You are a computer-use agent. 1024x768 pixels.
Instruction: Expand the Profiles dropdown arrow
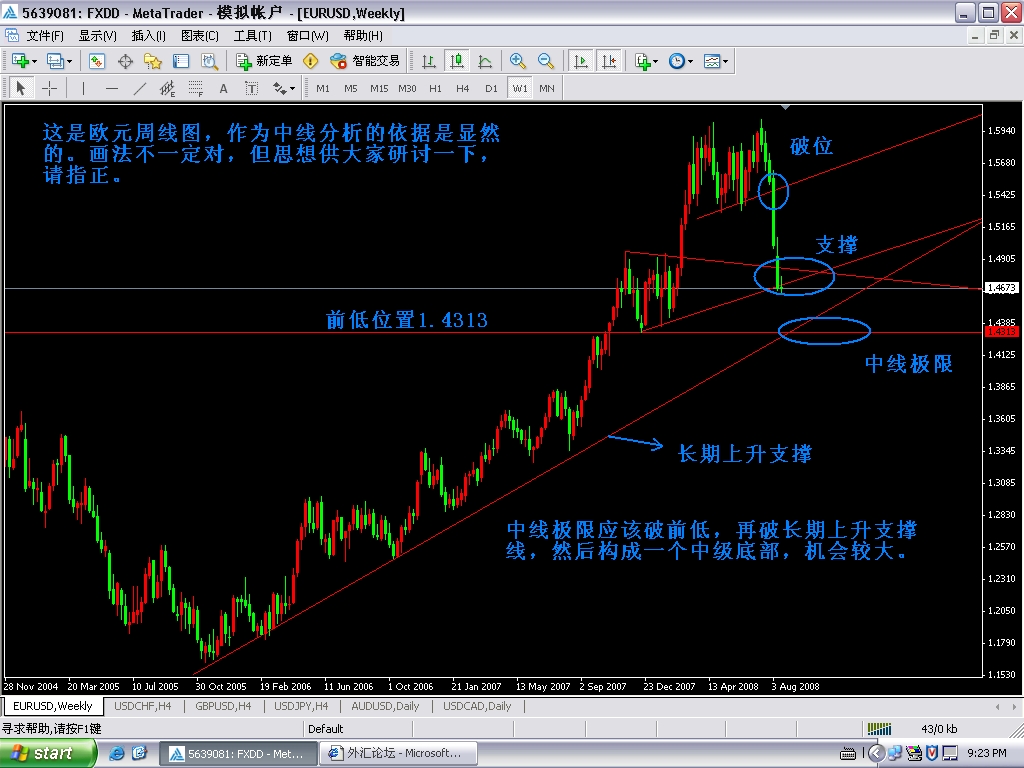pyautogui.click(x=69, y=61)
